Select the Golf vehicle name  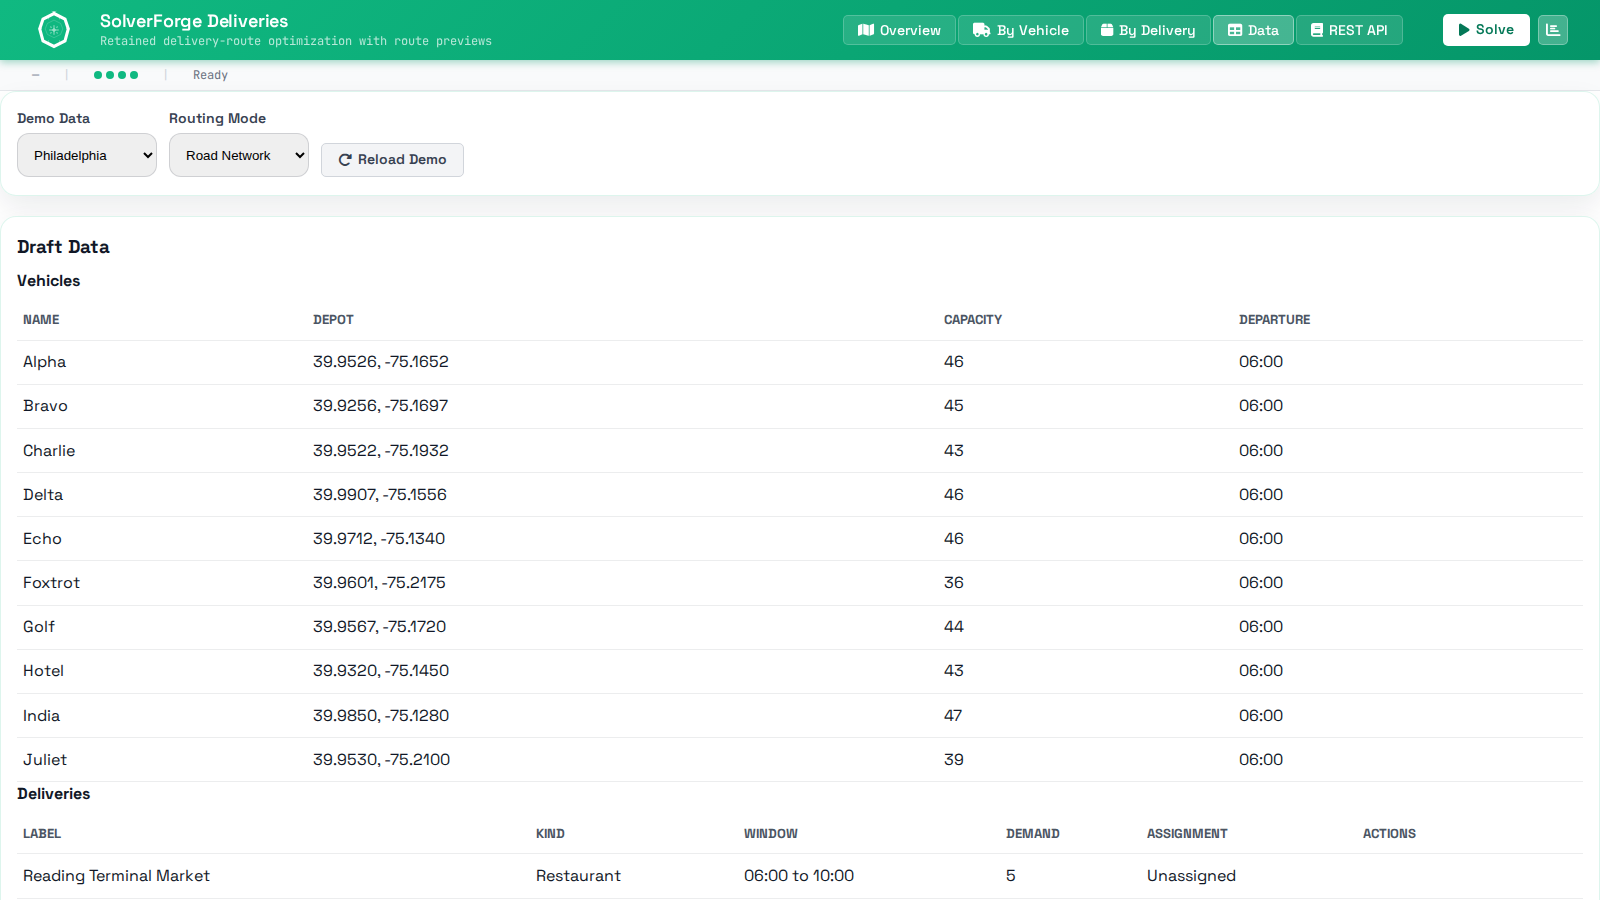coord(39,627)
